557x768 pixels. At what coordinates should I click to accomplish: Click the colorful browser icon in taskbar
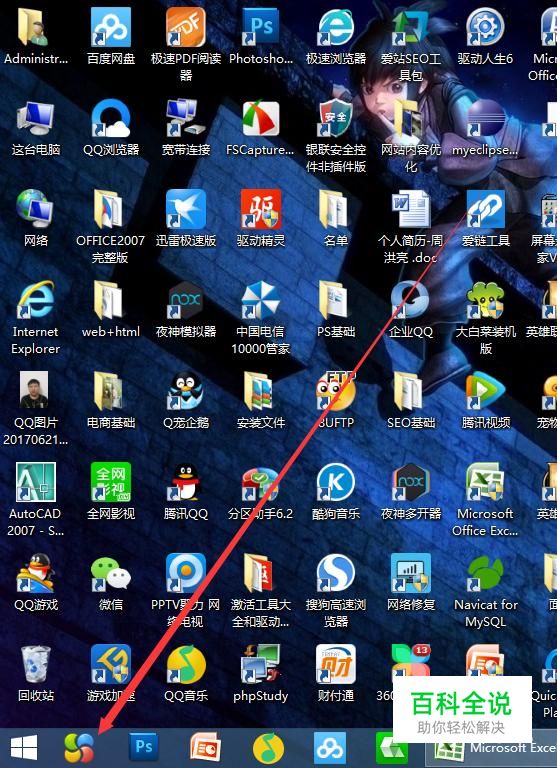pos(79,748)
